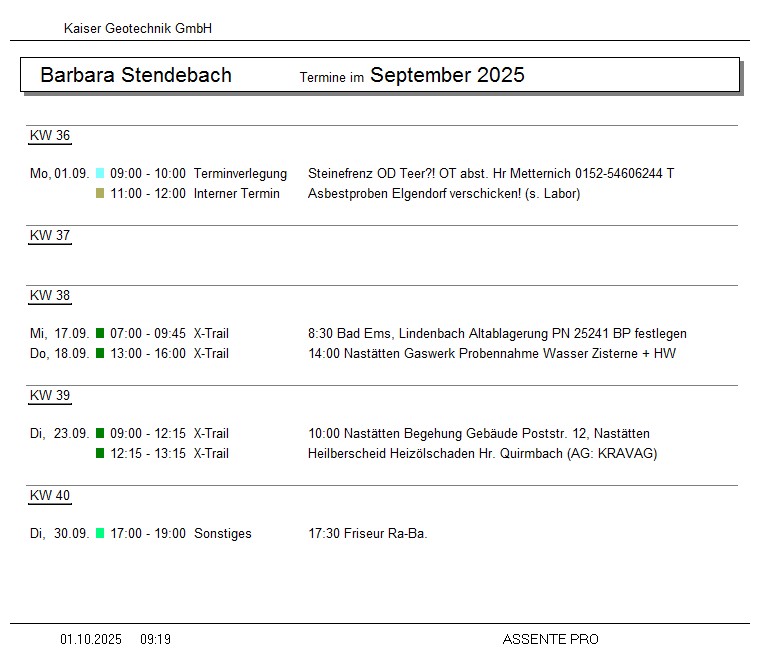
Task: Click the Barbara Stendebach name title
Action: pos(136,76)
